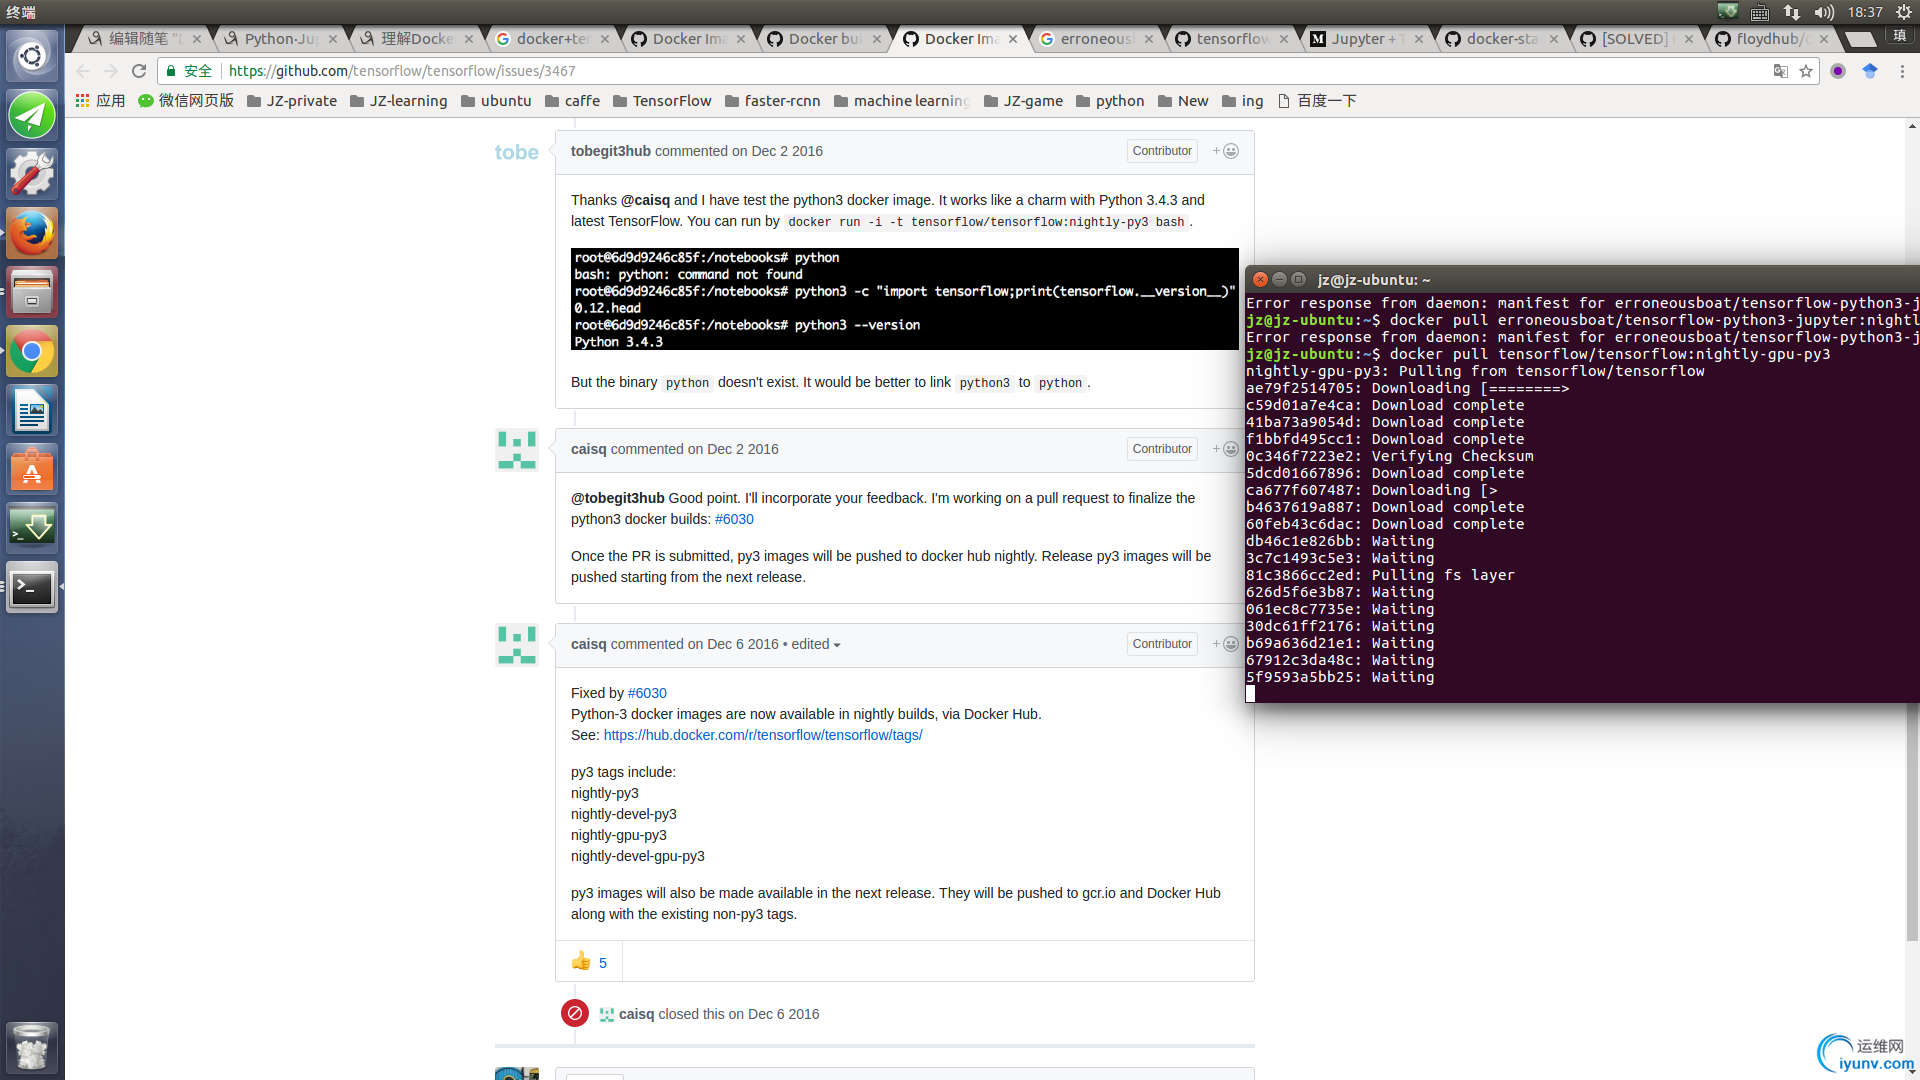Expand the edited history dropdown

pyautogui.click(x=816, y=644)
